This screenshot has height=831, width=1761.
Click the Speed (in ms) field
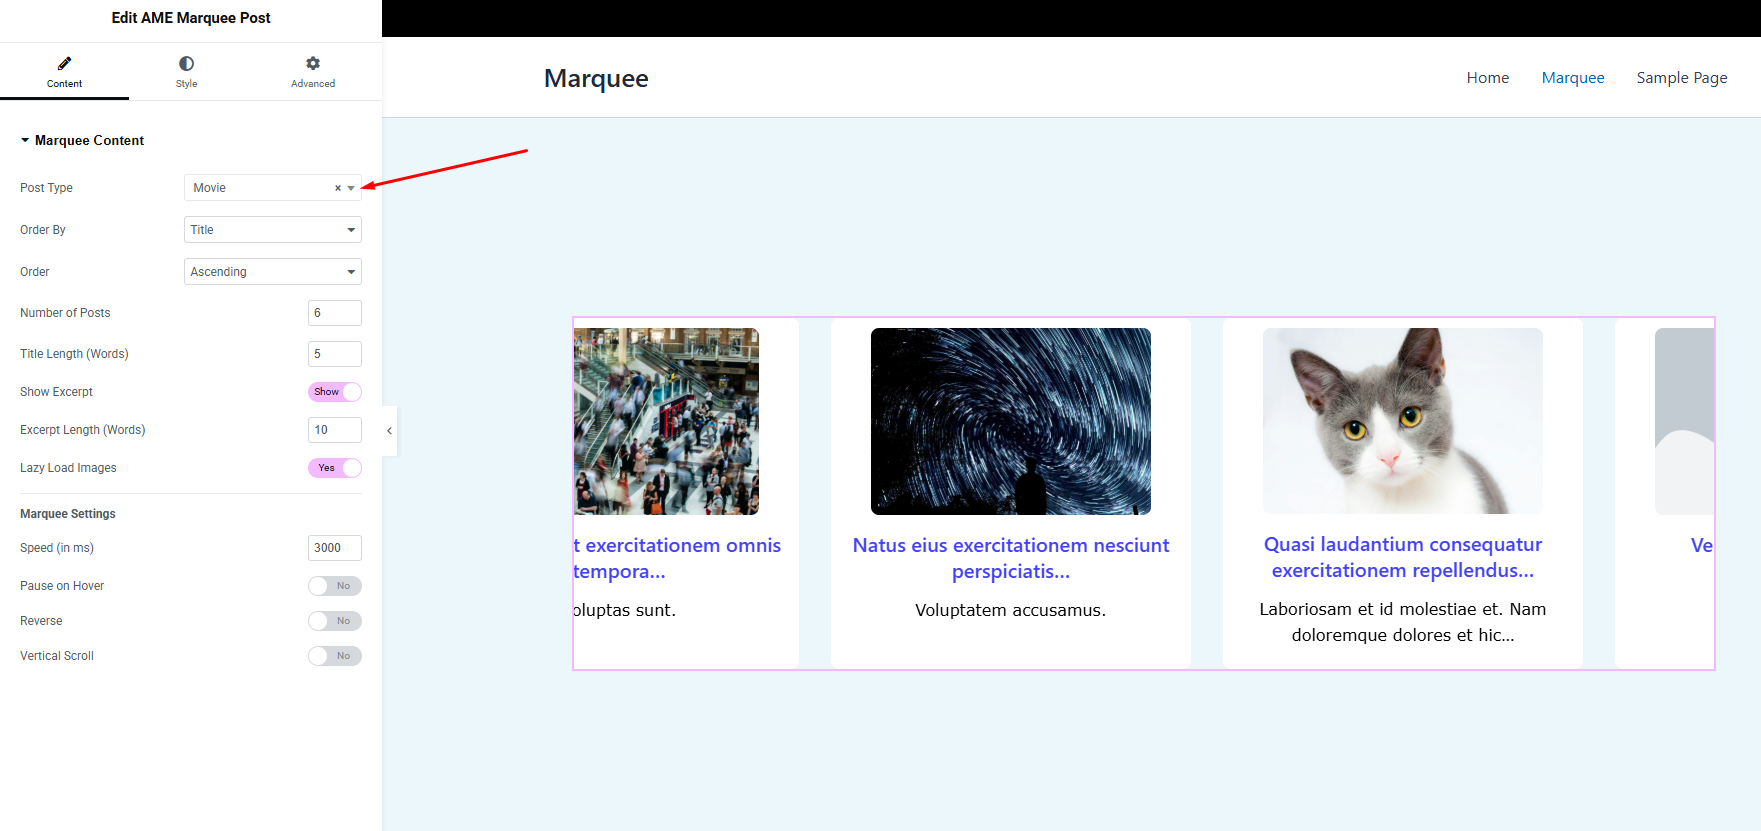coord(335,548)
